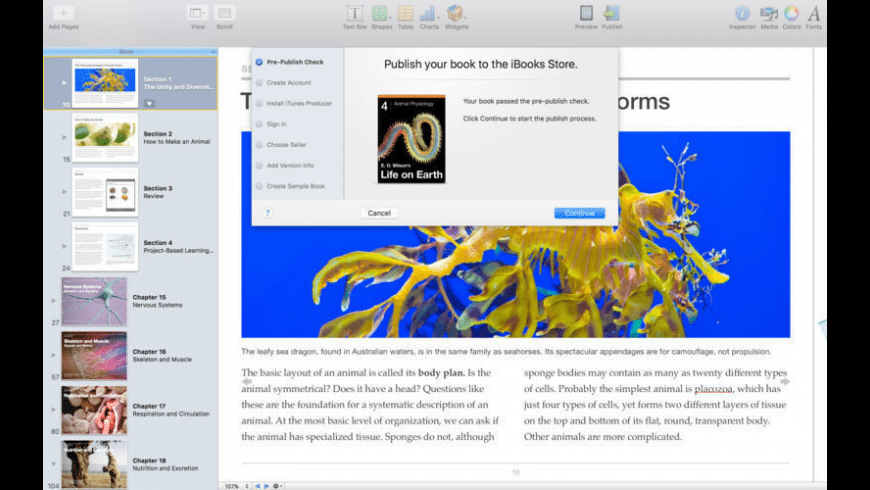Select Pre-Publish Check step
Viewport: 870px width, 490px height.
tap(290, 62)
